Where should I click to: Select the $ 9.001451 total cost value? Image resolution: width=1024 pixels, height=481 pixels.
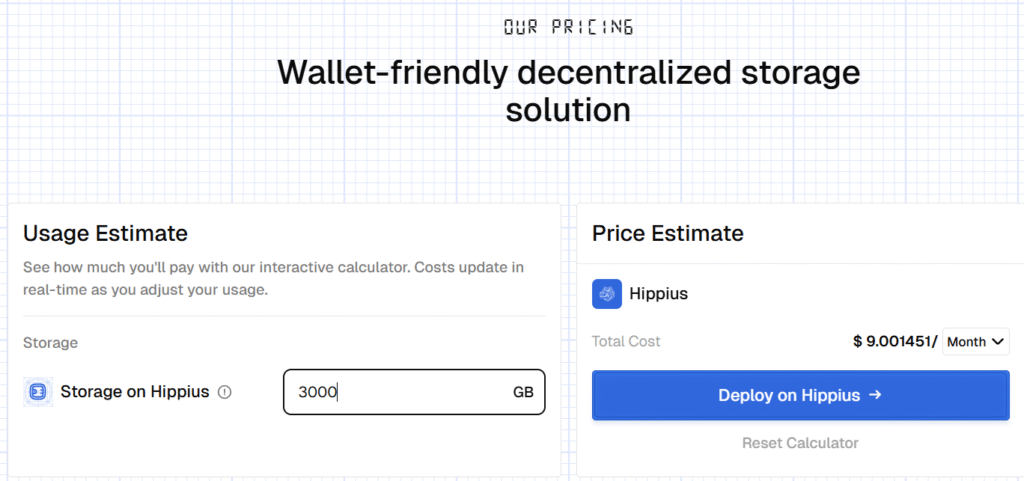click(892, 341)
